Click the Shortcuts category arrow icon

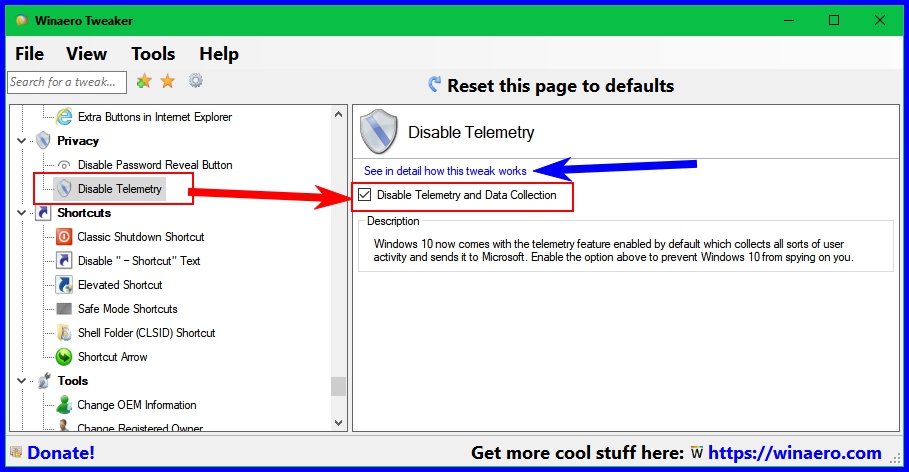click(43, 213)
